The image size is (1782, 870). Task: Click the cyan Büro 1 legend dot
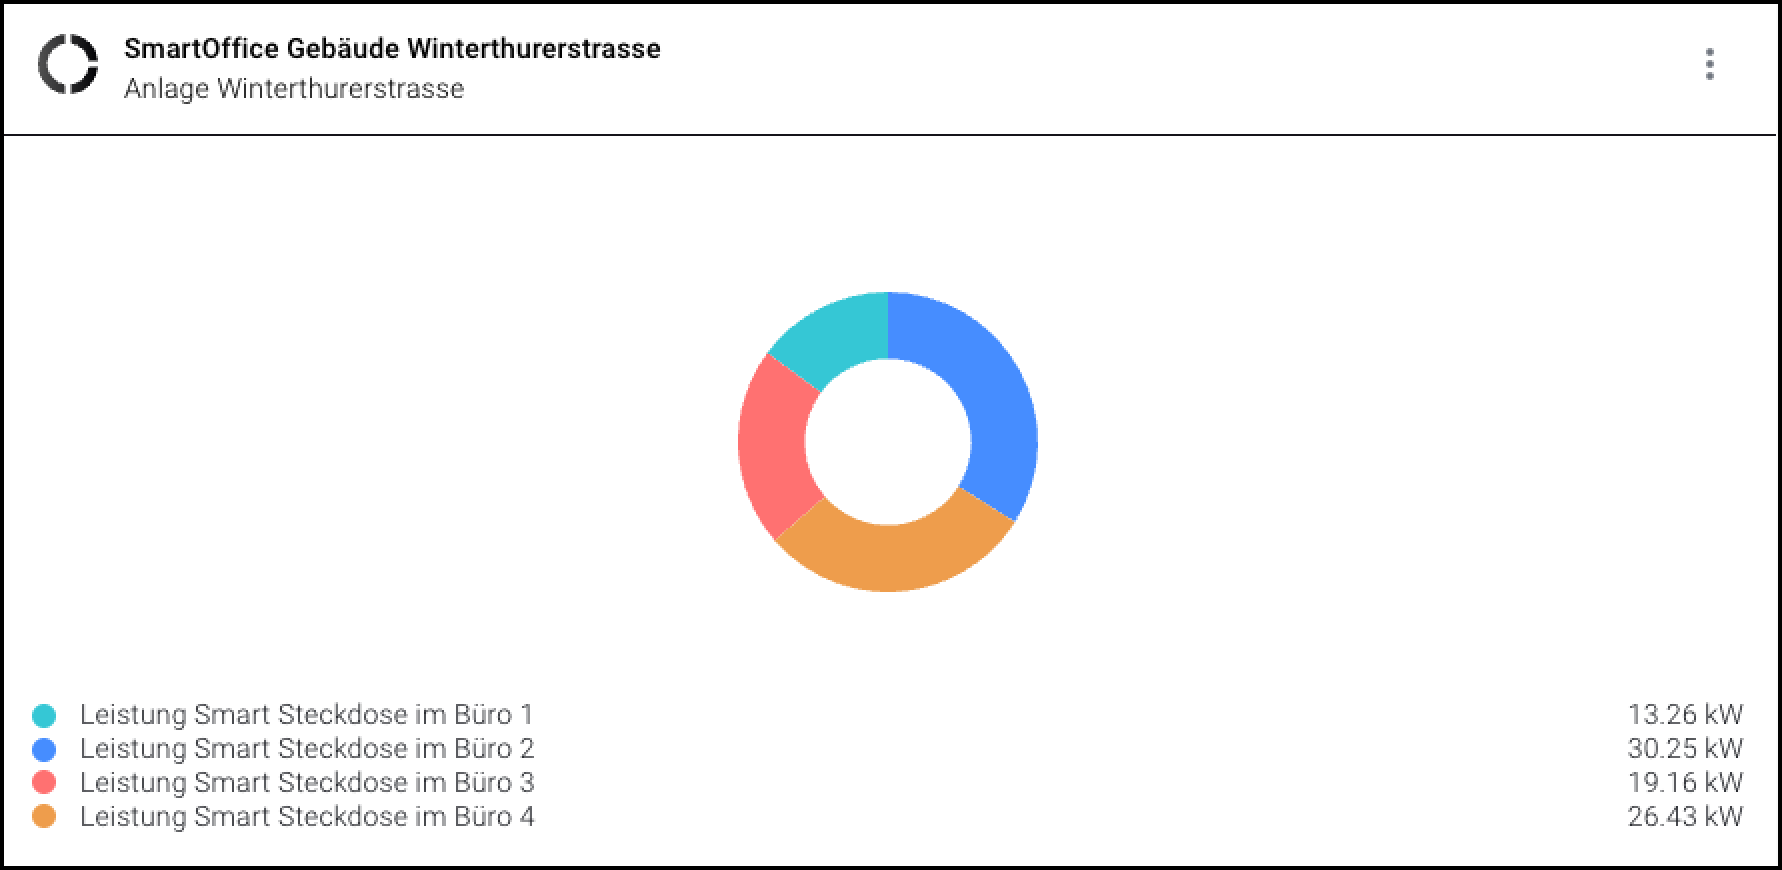click(44, 715)
